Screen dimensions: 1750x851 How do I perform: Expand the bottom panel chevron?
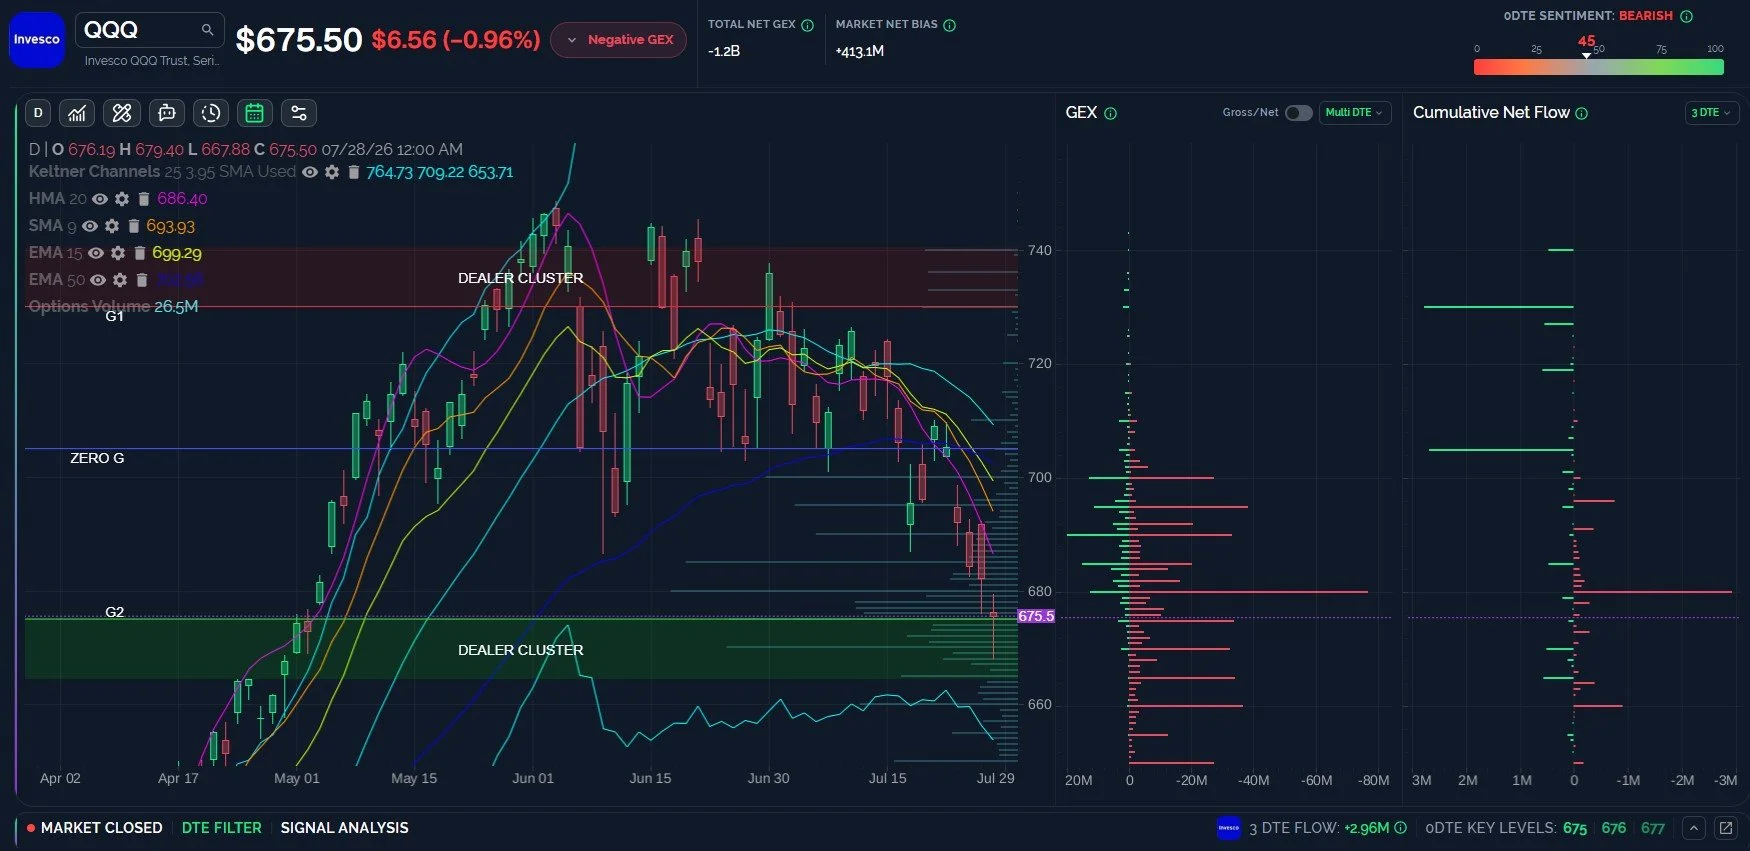click(1693, 828)
